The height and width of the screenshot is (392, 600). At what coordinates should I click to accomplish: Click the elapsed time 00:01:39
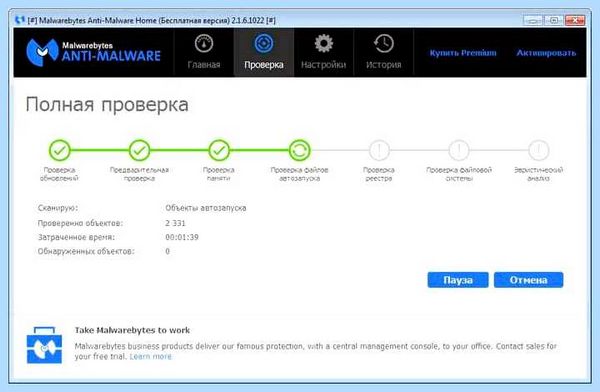click(x=182, y=237)
